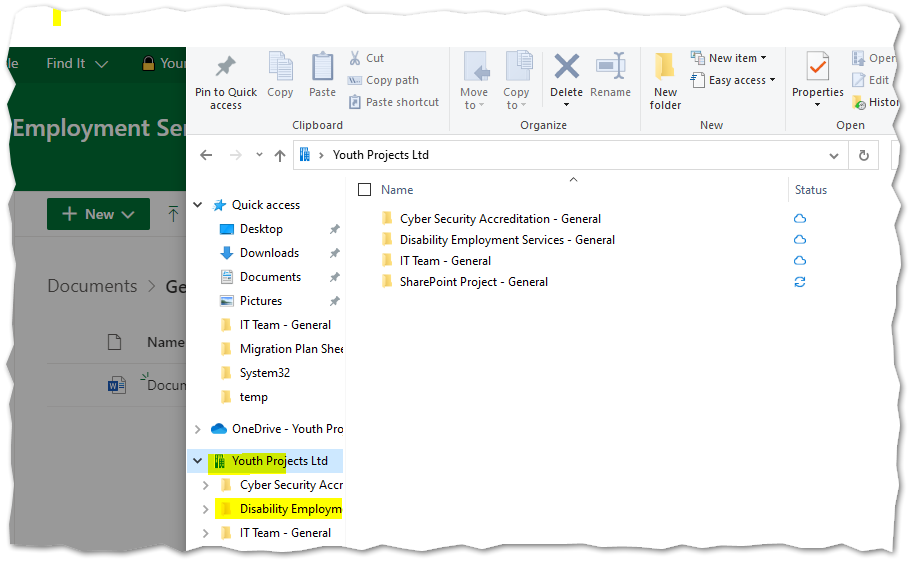The width and height of the screenshot is (911, 563).
Task: Expand IT Team - General under Youth Projects
Action: pos(205,533)
